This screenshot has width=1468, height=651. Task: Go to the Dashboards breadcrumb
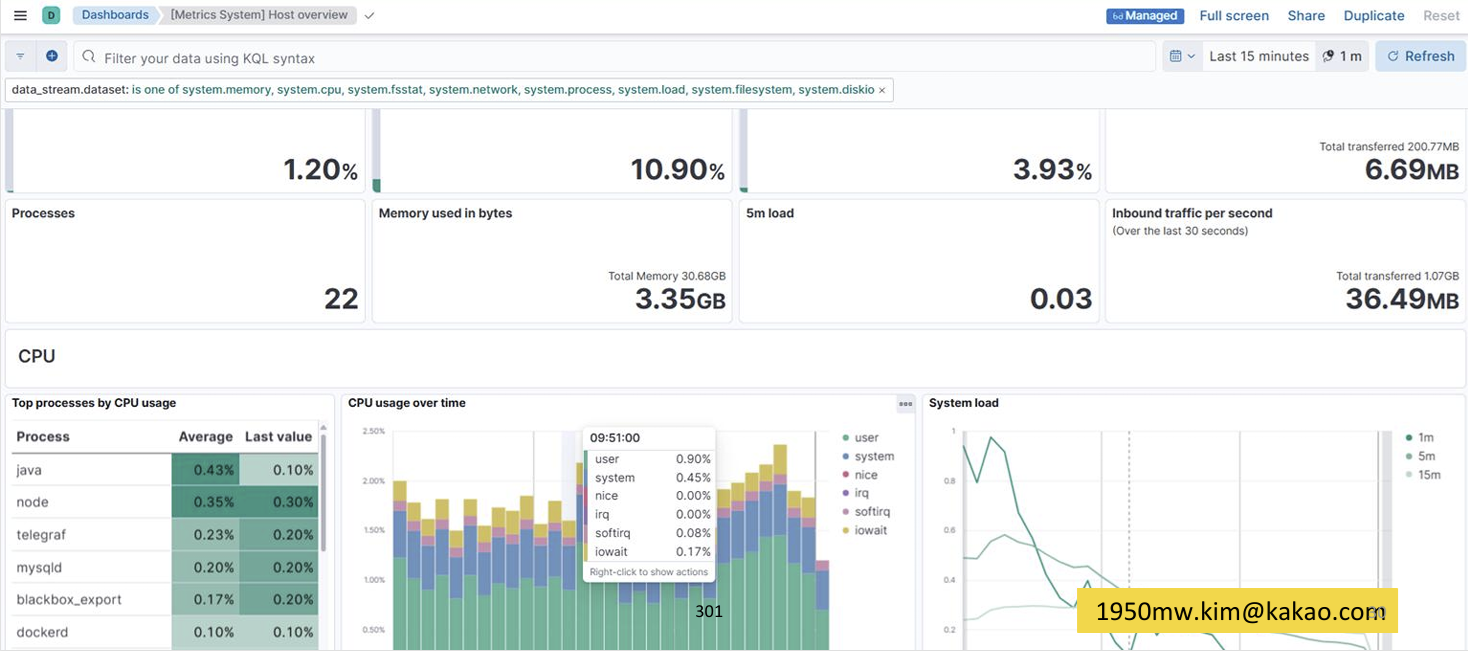point(115,15)
